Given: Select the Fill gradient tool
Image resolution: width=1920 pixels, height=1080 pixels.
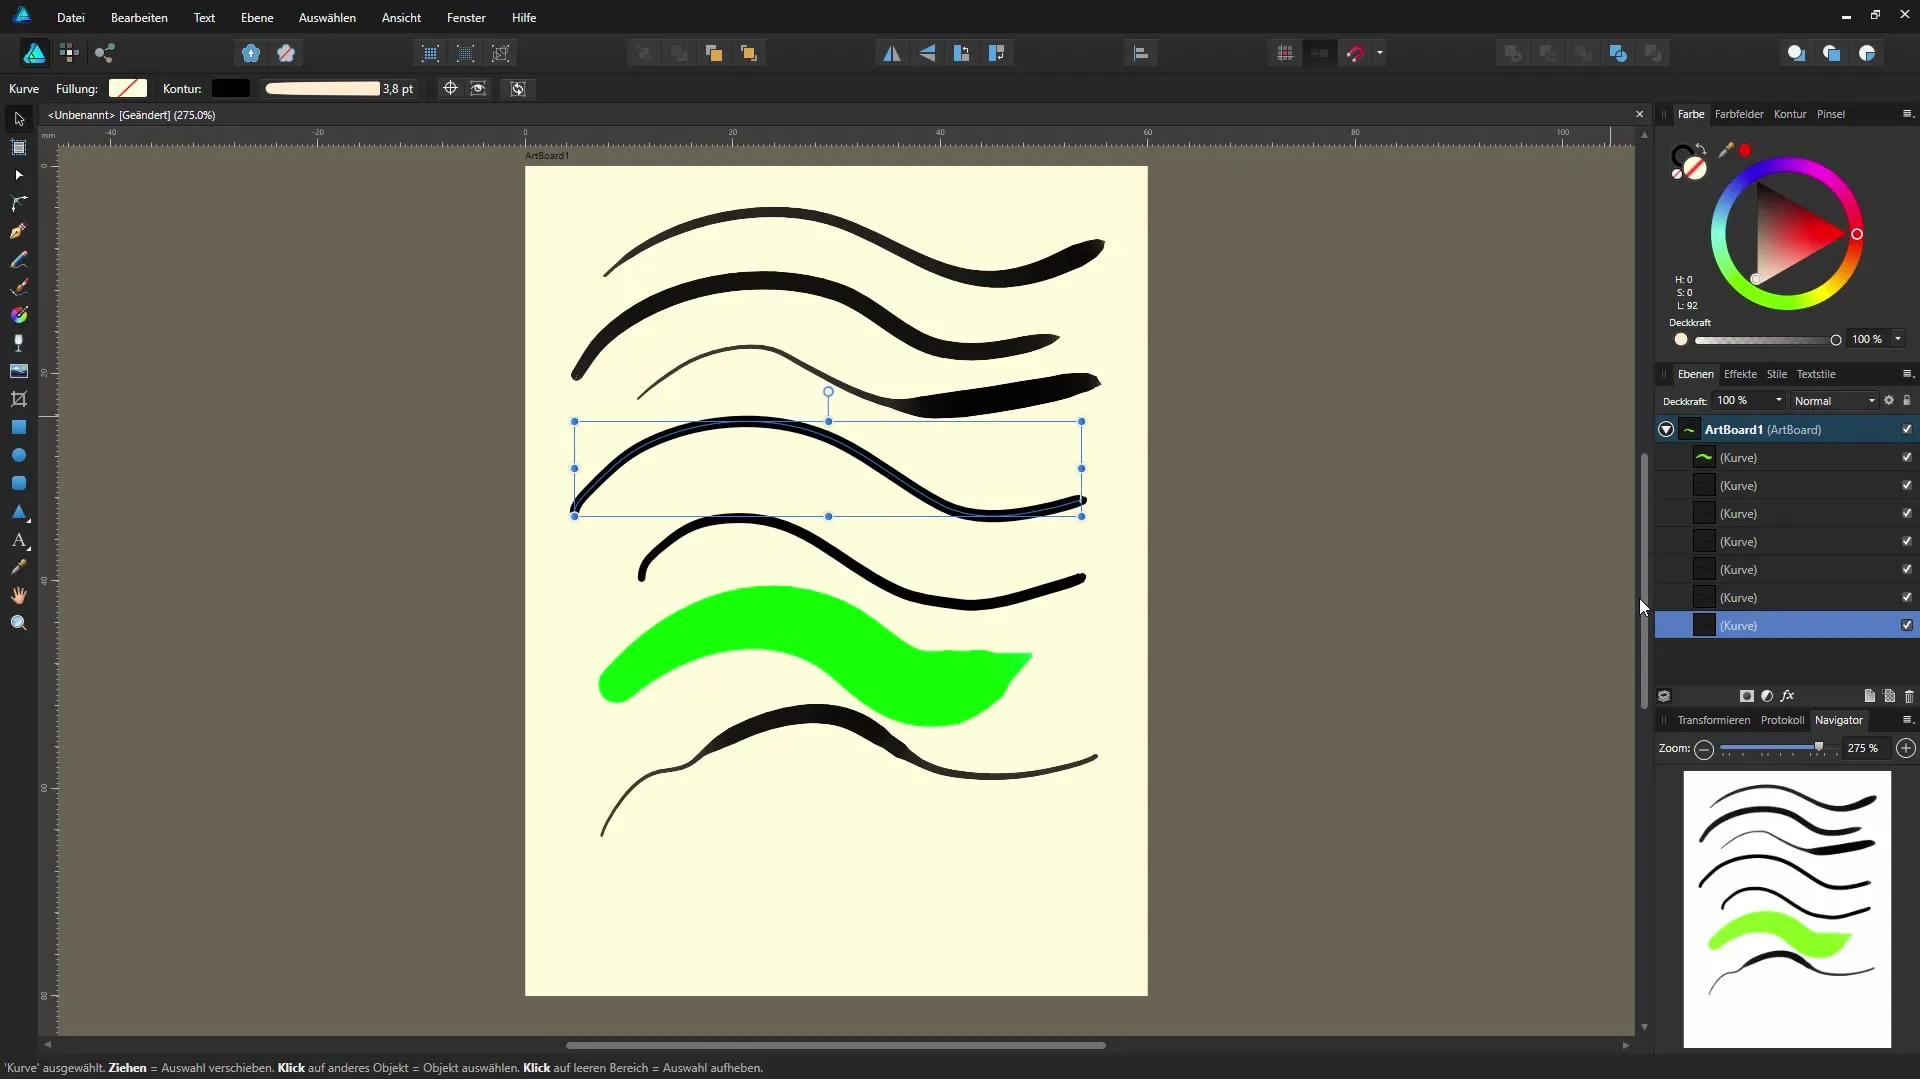Looking at the screenshot, I should (x=19, y=315).
